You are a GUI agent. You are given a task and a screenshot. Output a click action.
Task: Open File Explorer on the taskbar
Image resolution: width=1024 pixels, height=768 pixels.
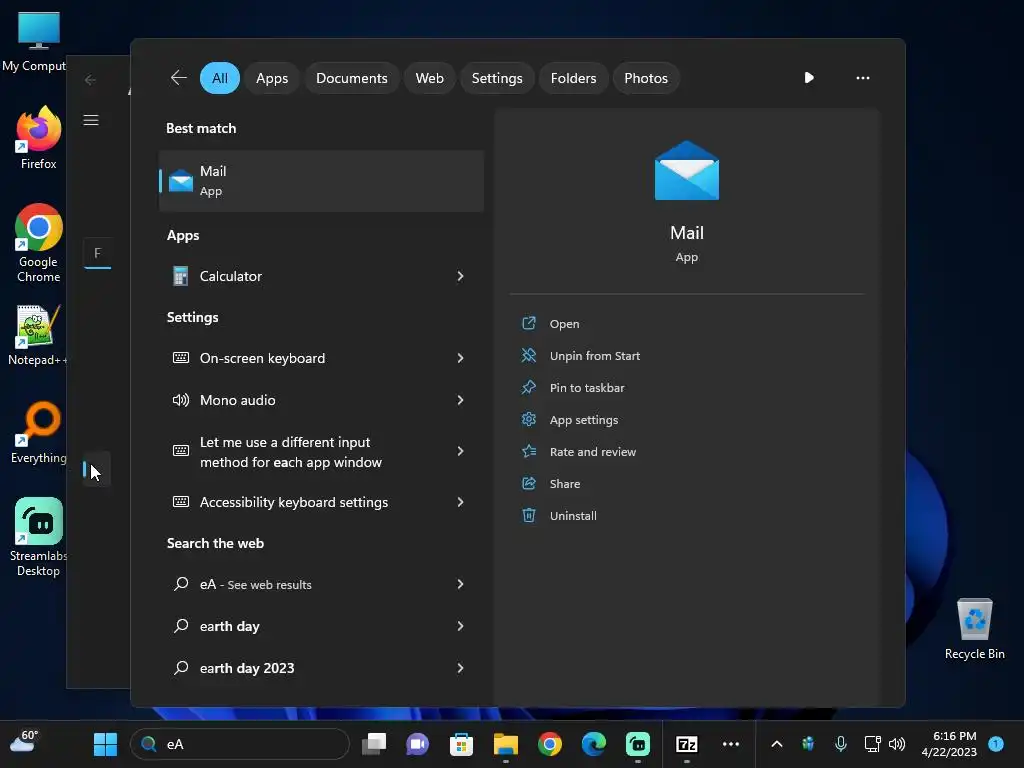coord(505,744)
